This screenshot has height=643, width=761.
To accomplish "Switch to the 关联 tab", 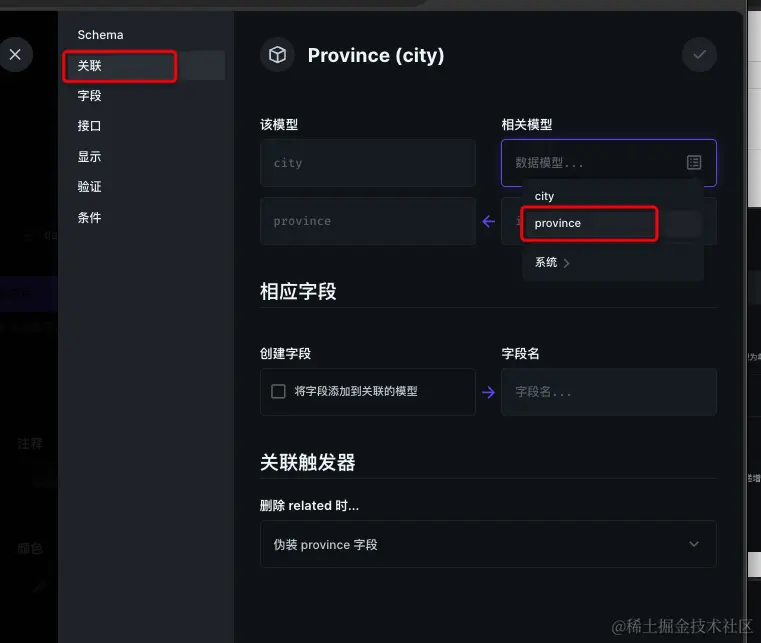I will pyautogui.click(x=90, y=66).
